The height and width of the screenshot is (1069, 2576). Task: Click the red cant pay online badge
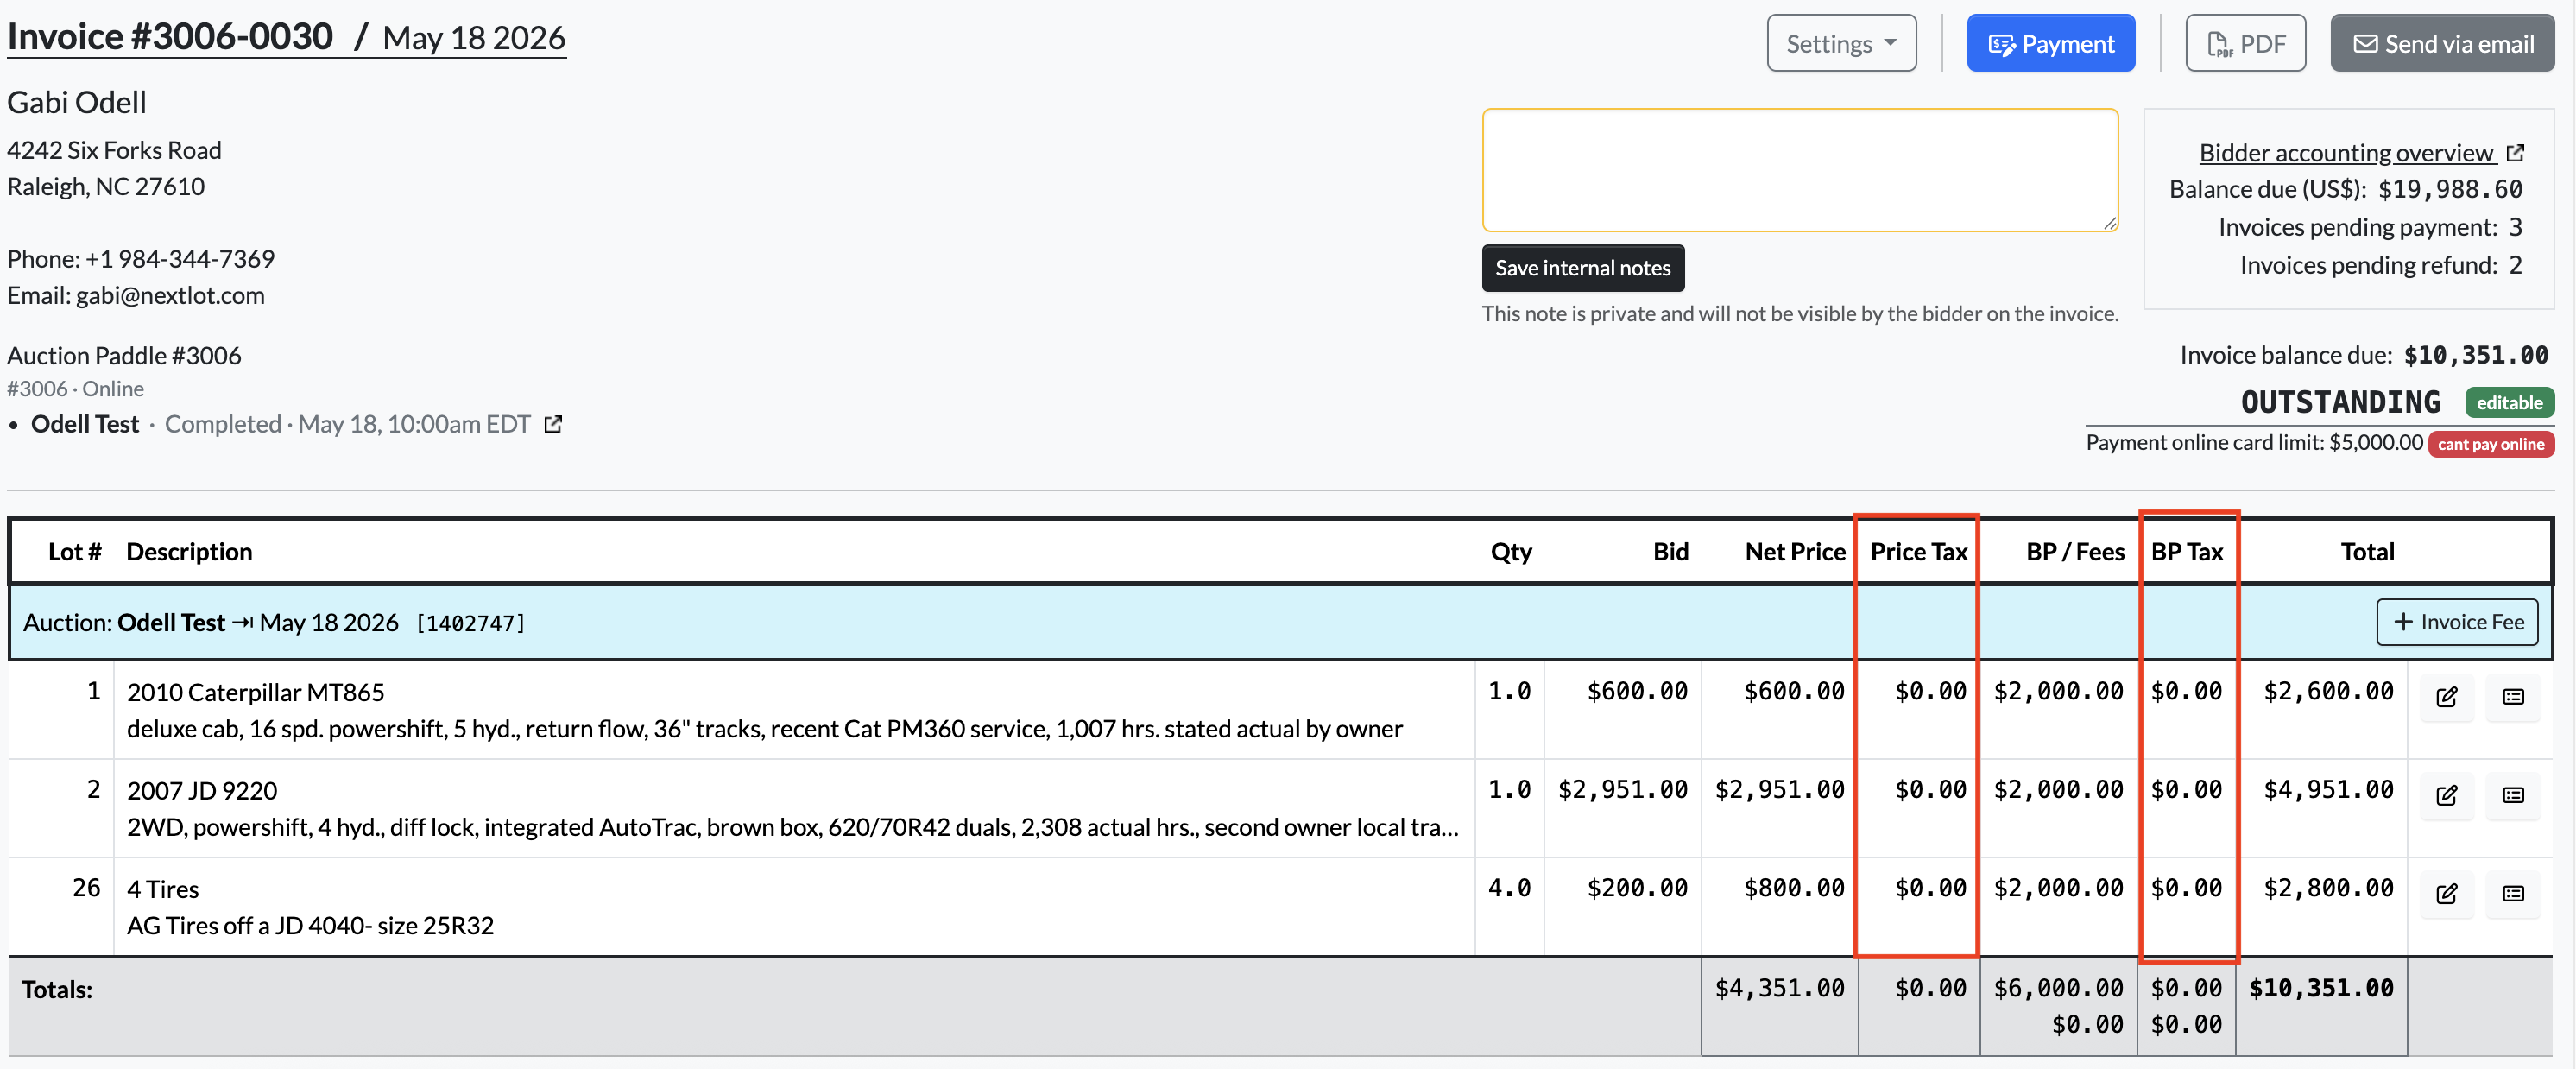(2490, 444)
